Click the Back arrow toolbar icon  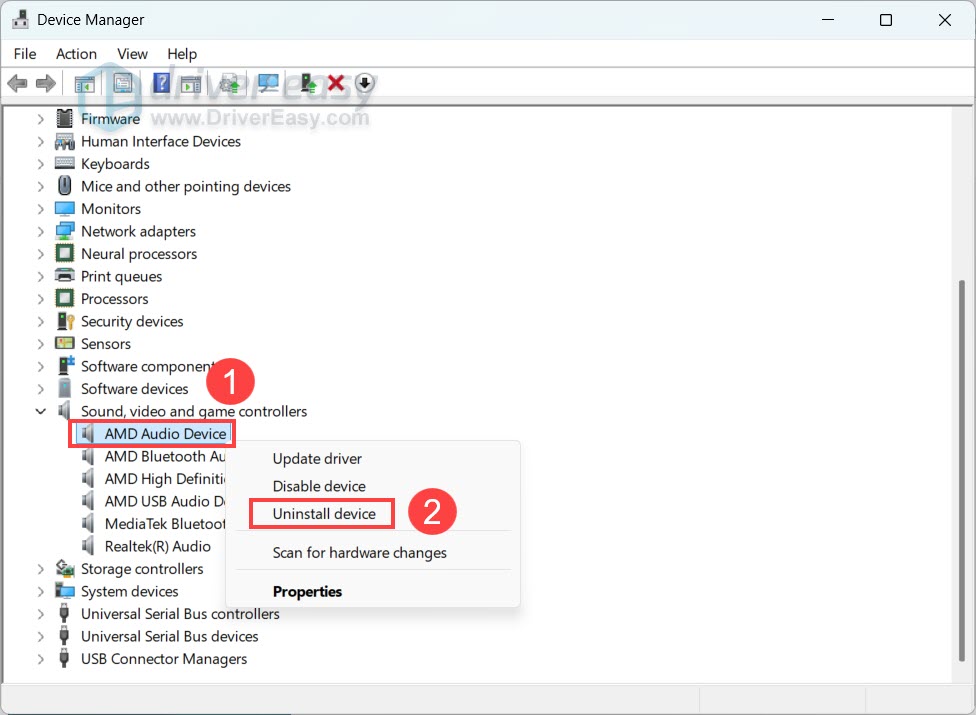pos(17,83)
